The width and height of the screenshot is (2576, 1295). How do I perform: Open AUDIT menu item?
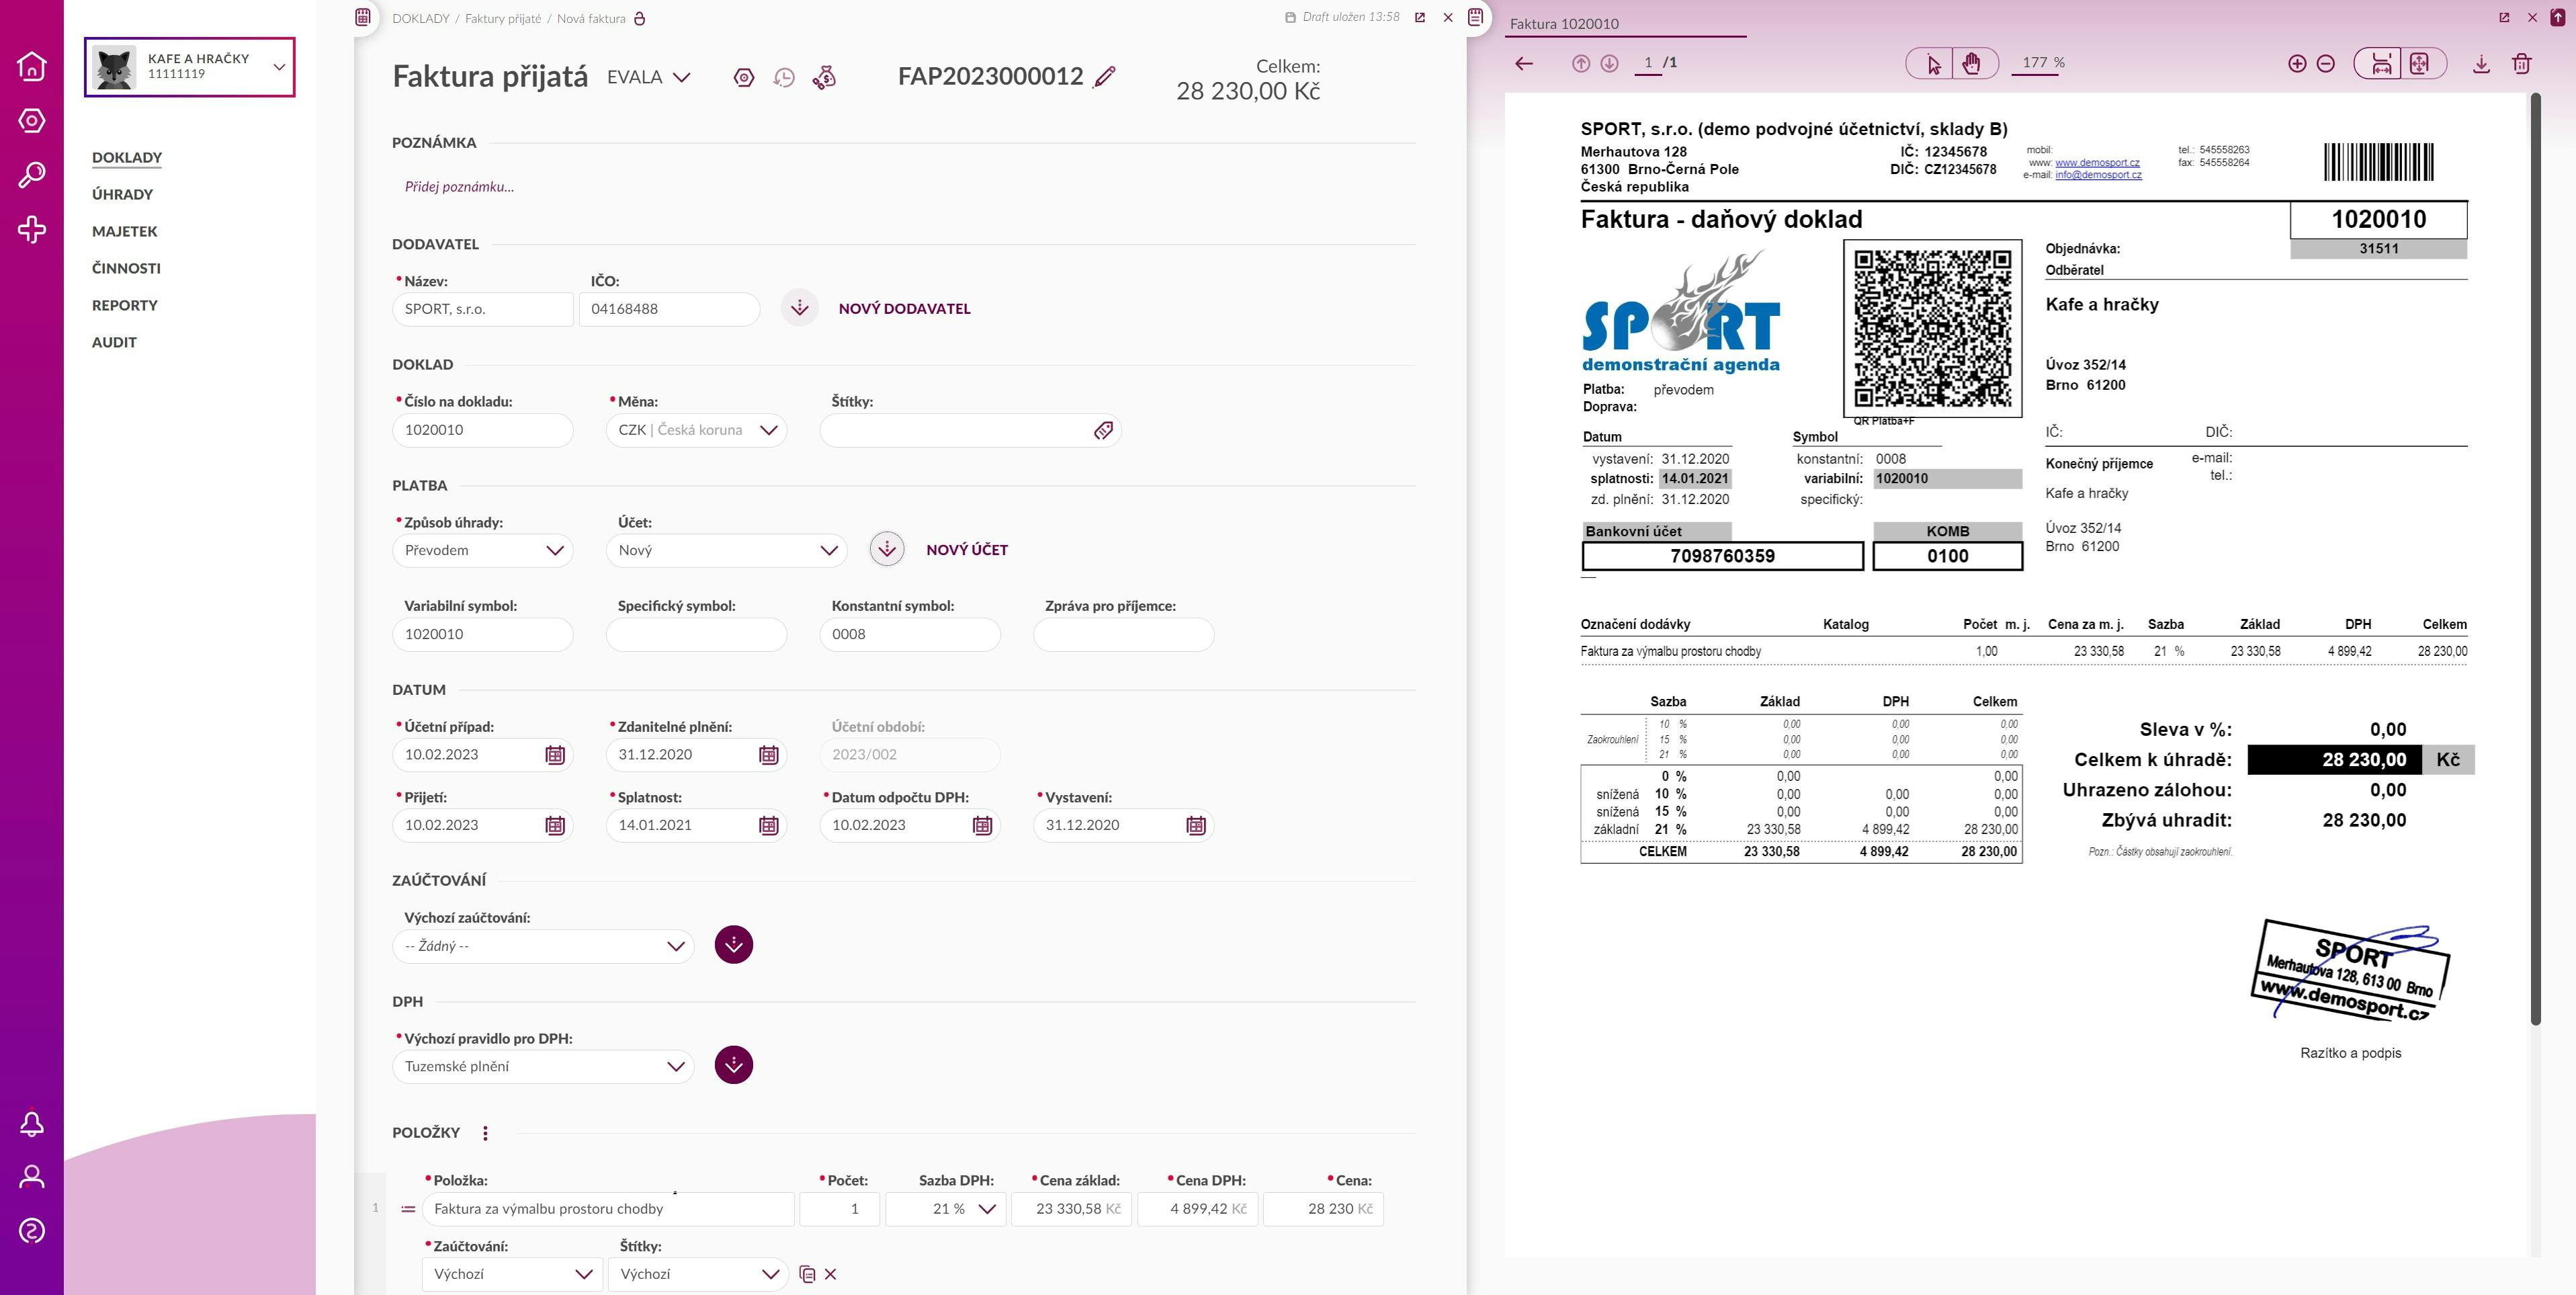114,342
